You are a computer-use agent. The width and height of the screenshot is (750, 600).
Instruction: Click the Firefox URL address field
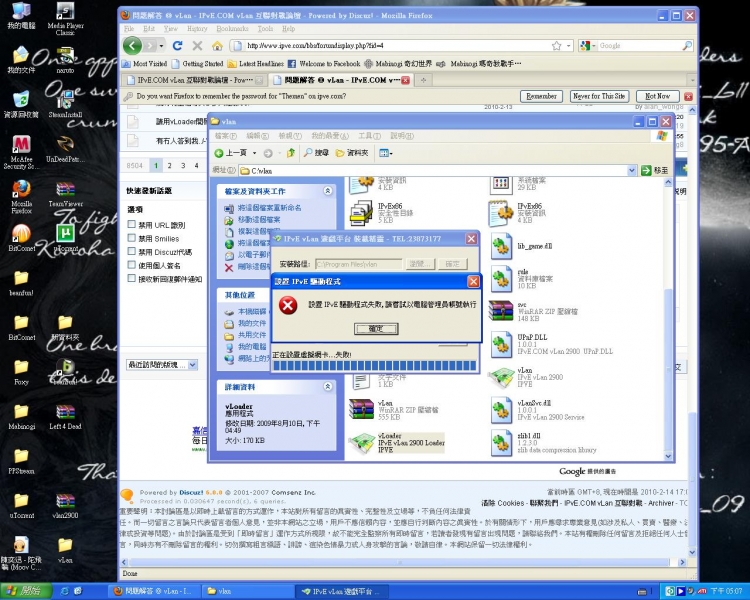pos(400,46)
